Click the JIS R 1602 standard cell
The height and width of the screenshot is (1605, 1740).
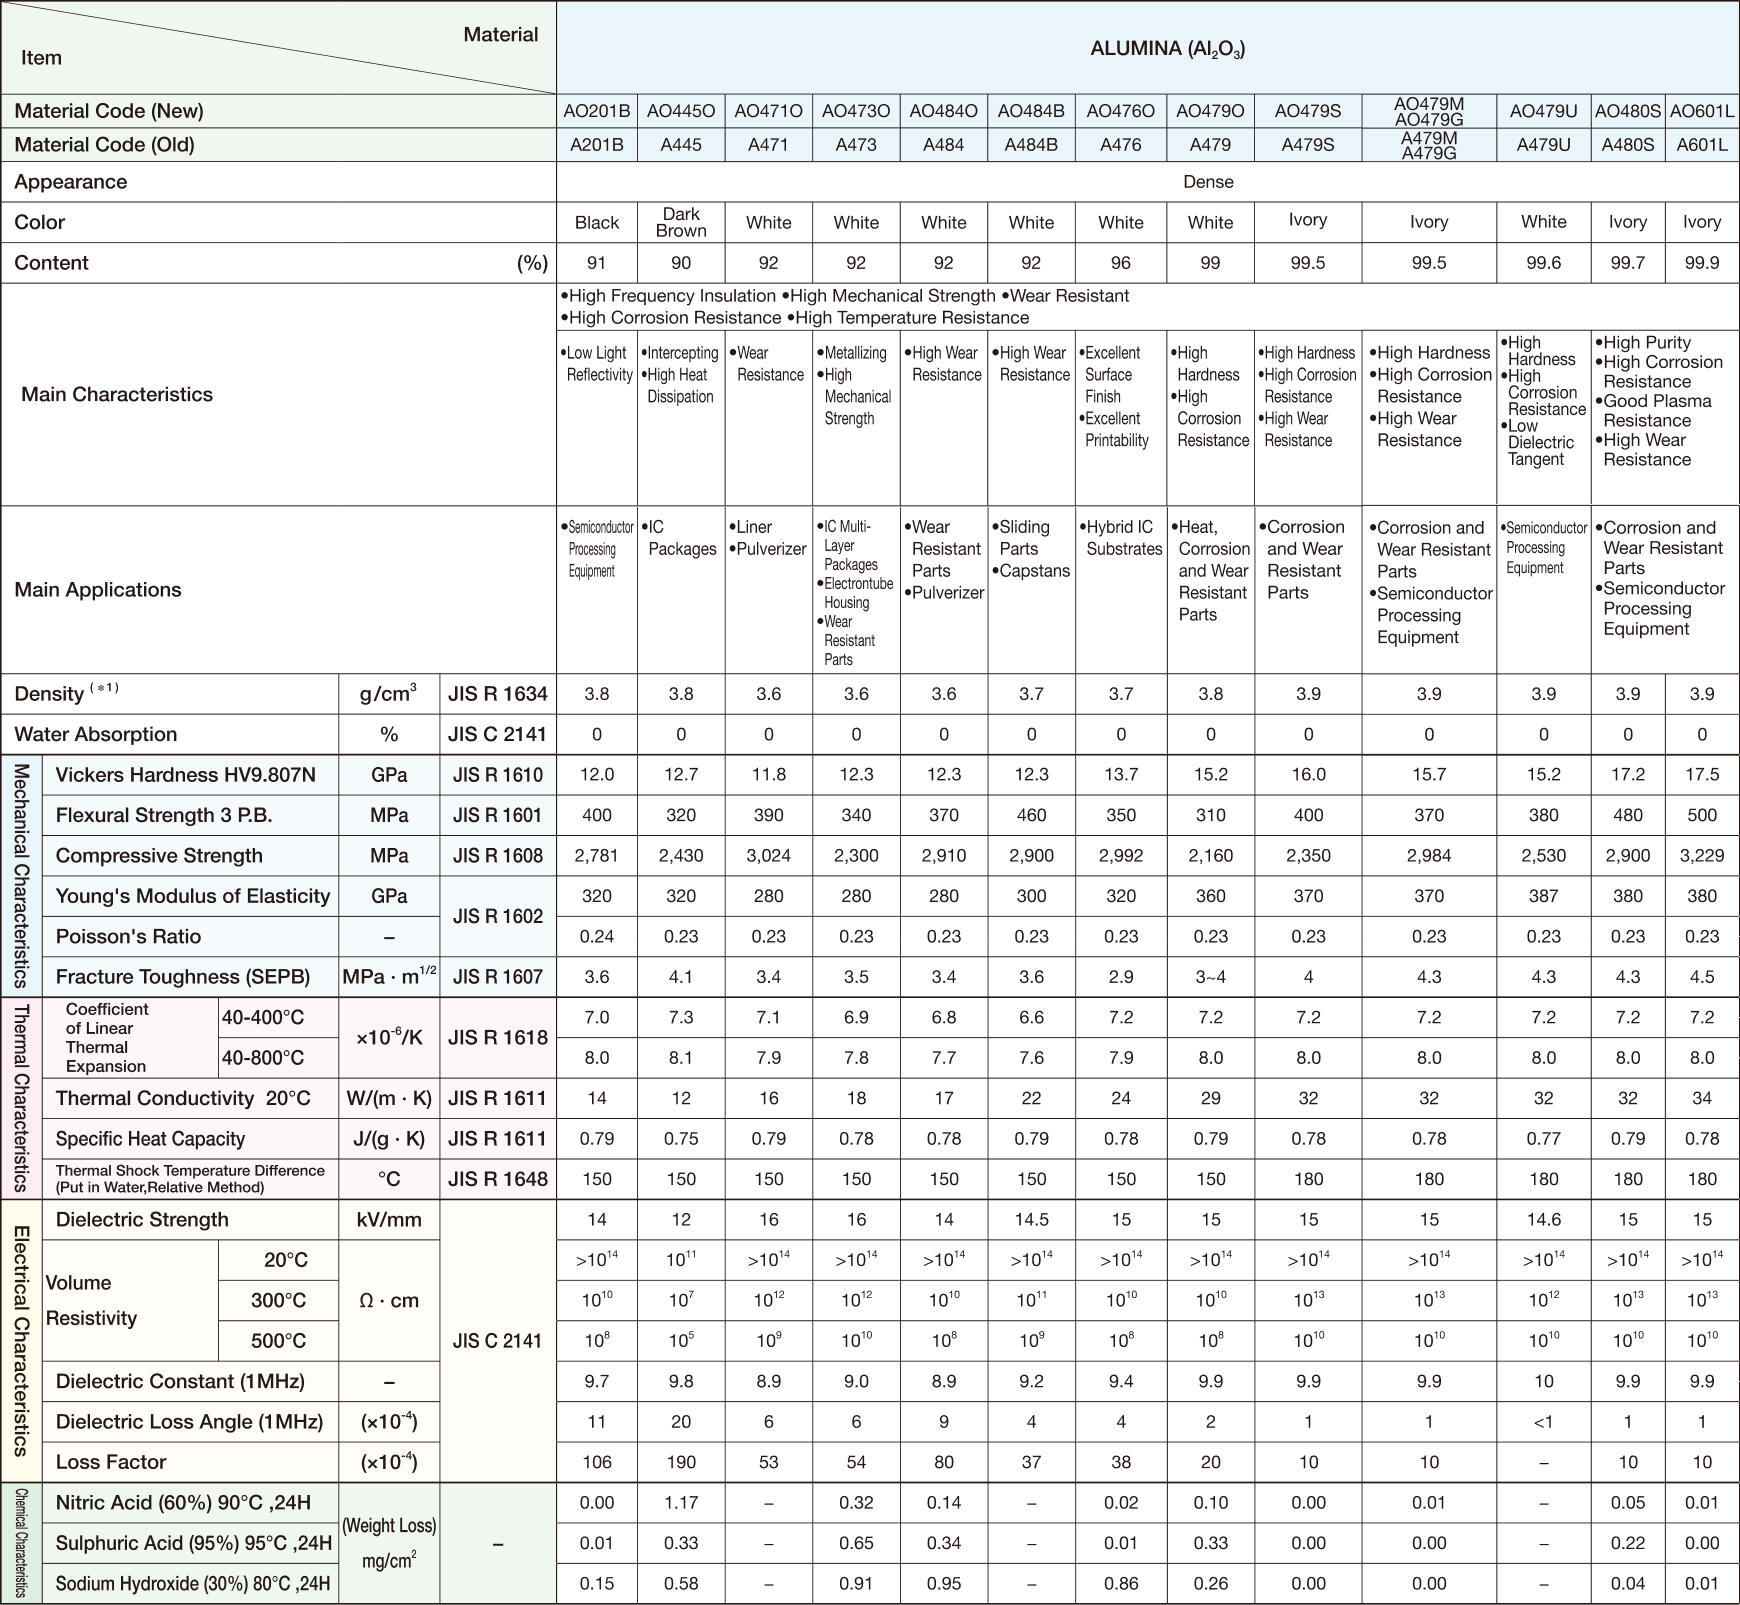(x=497, y=916)
